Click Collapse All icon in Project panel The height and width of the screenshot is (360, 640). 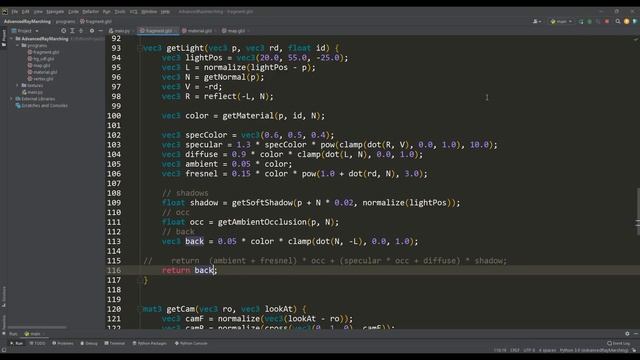pos(81,31)
